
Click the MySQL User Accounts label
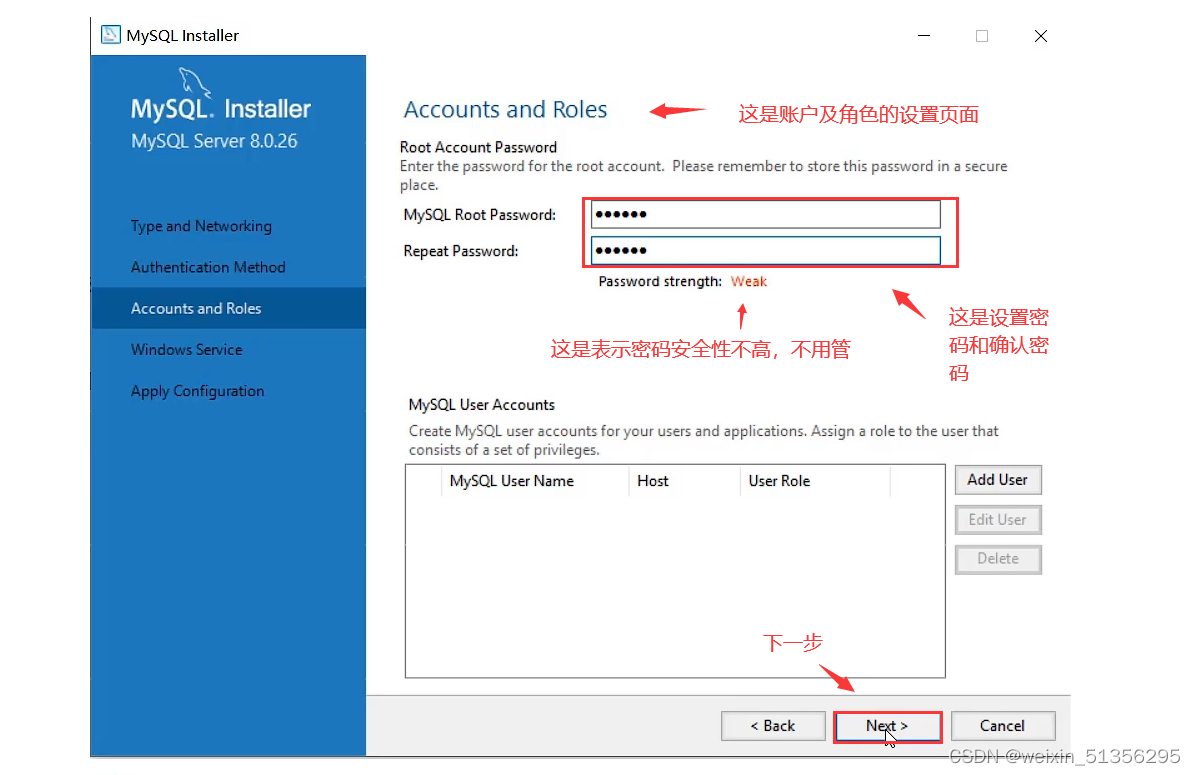point(481,405)
